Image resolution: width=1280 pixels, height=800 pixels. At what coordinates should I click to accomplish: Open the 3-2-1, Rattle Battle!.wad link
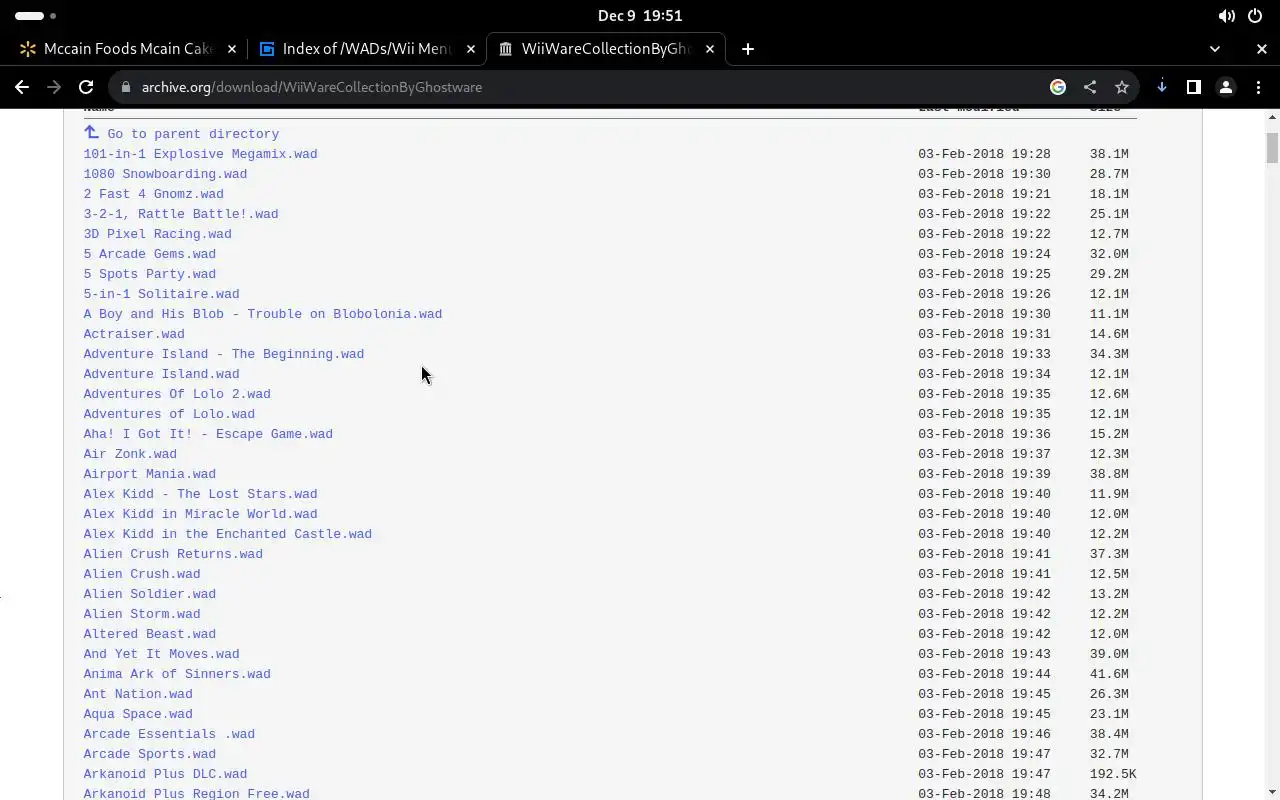click(181, 214)
